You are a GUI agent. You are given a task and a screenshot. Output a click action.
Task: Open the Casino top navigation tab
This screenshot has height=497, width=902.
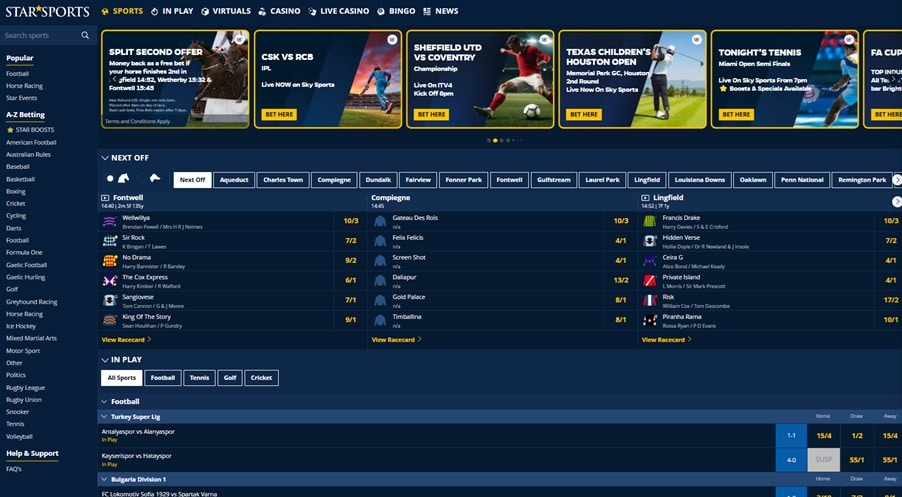(279, 11)
